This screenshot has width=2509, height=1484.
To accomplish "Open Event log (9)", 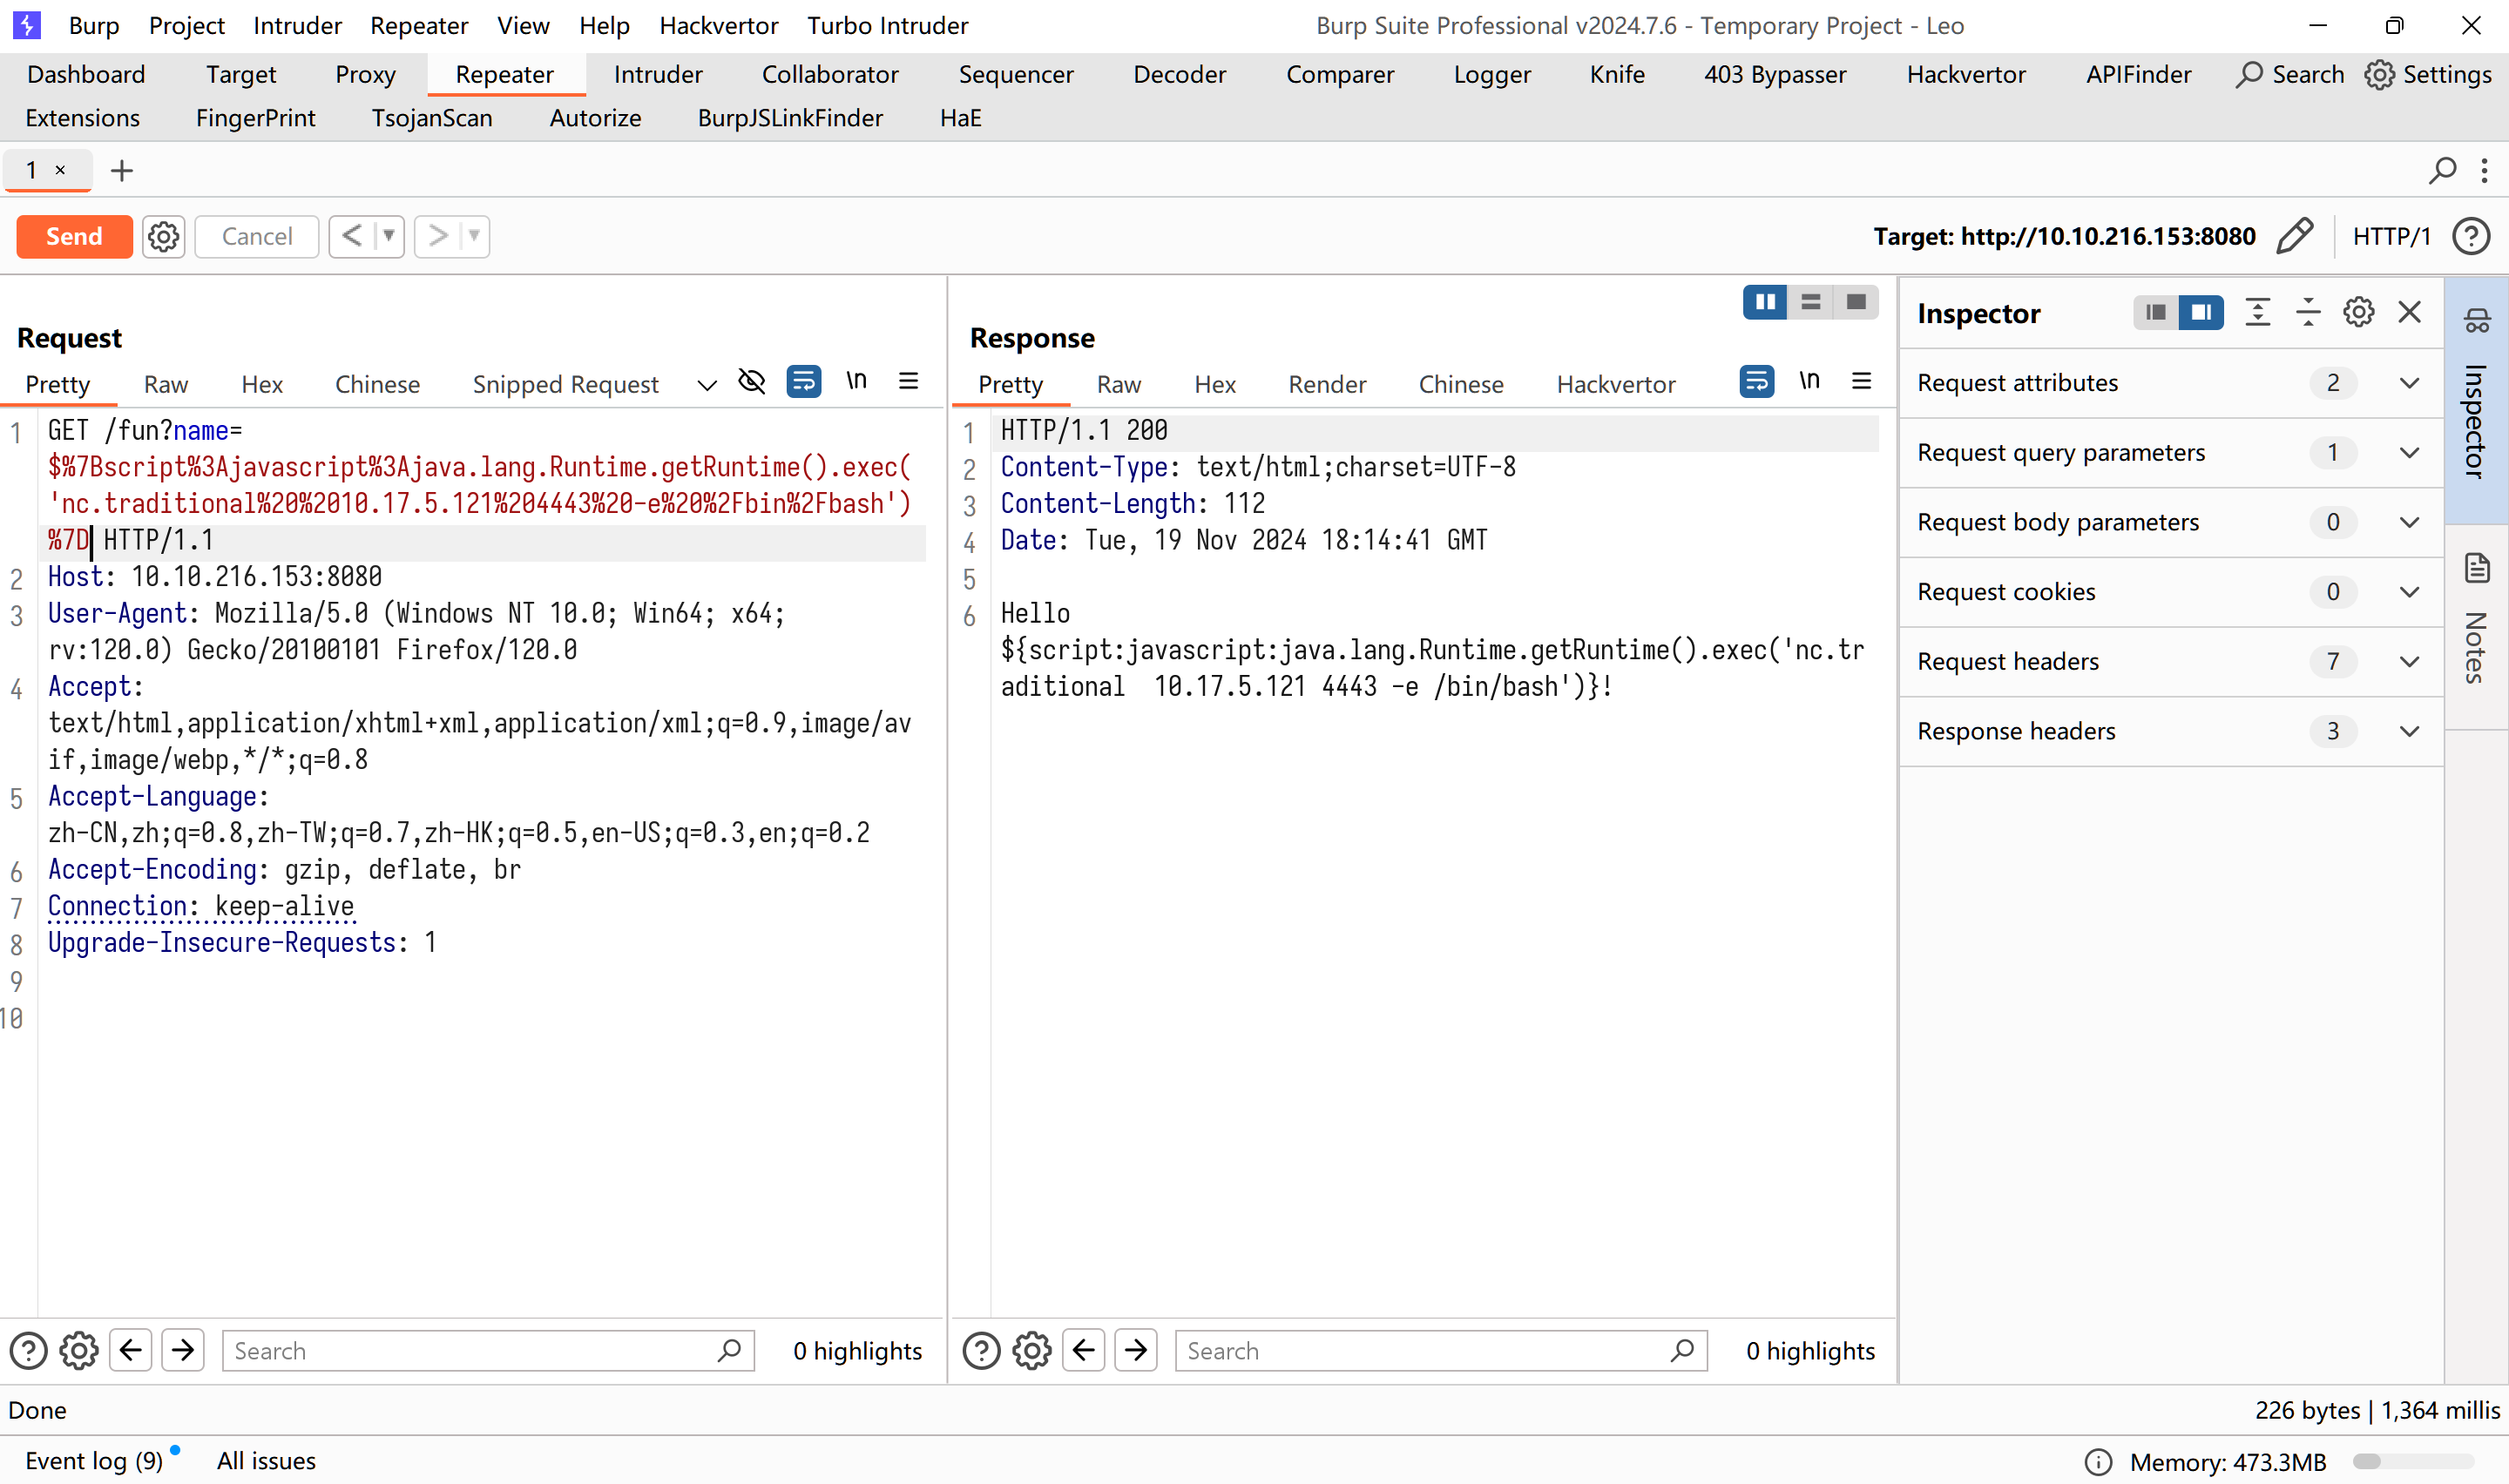I will tap(94, 1461).
